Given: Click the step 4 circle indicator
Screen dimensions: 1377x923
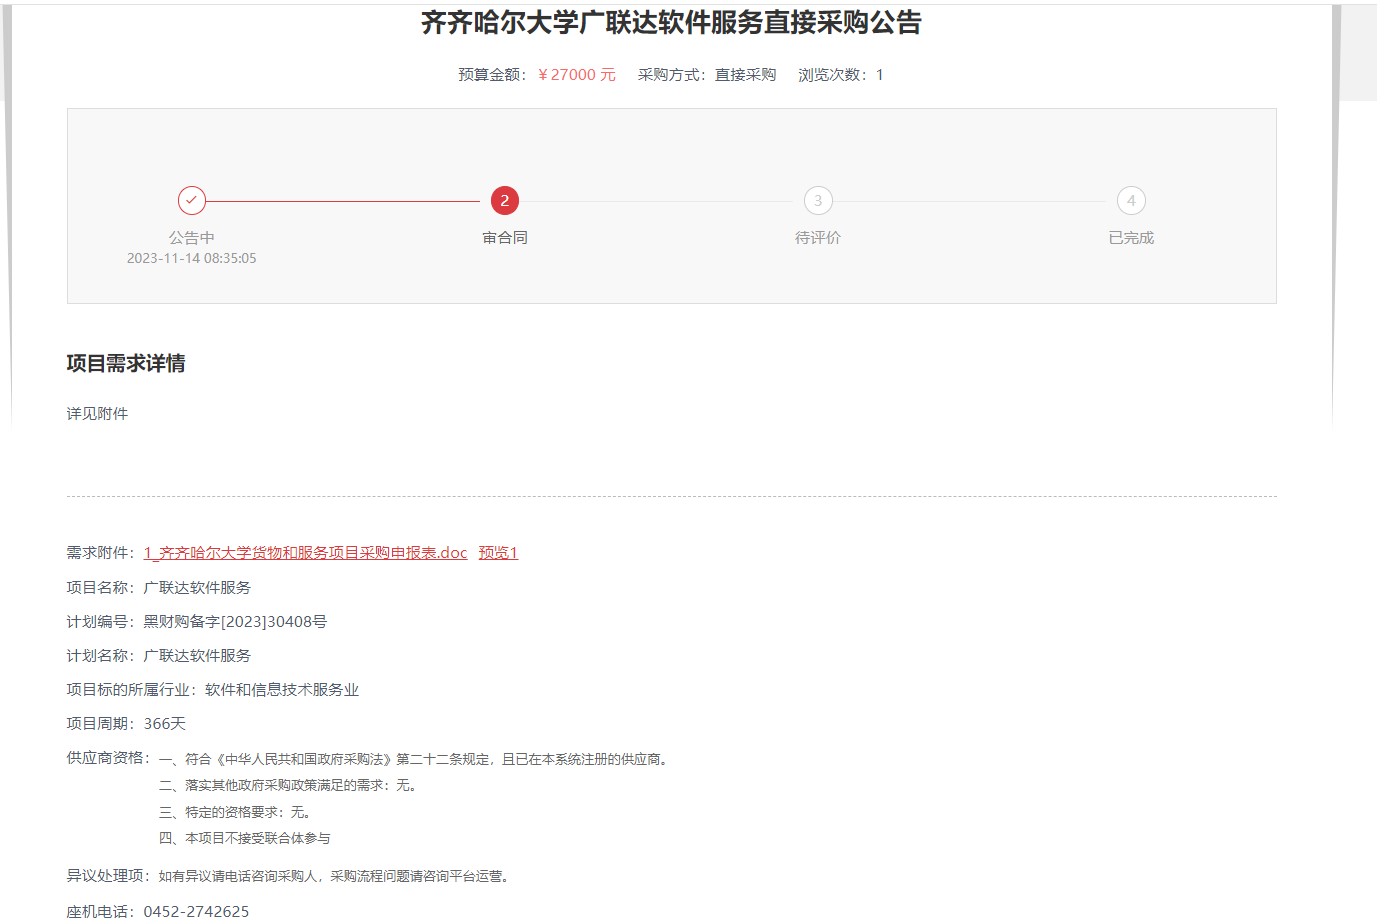Looking at the screenshot, I should [1131, 201].
